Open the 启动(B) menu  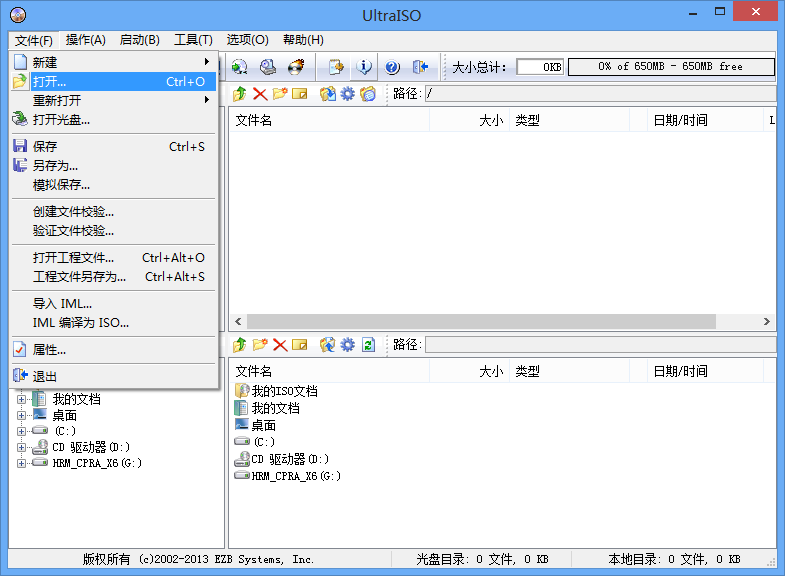140,40
